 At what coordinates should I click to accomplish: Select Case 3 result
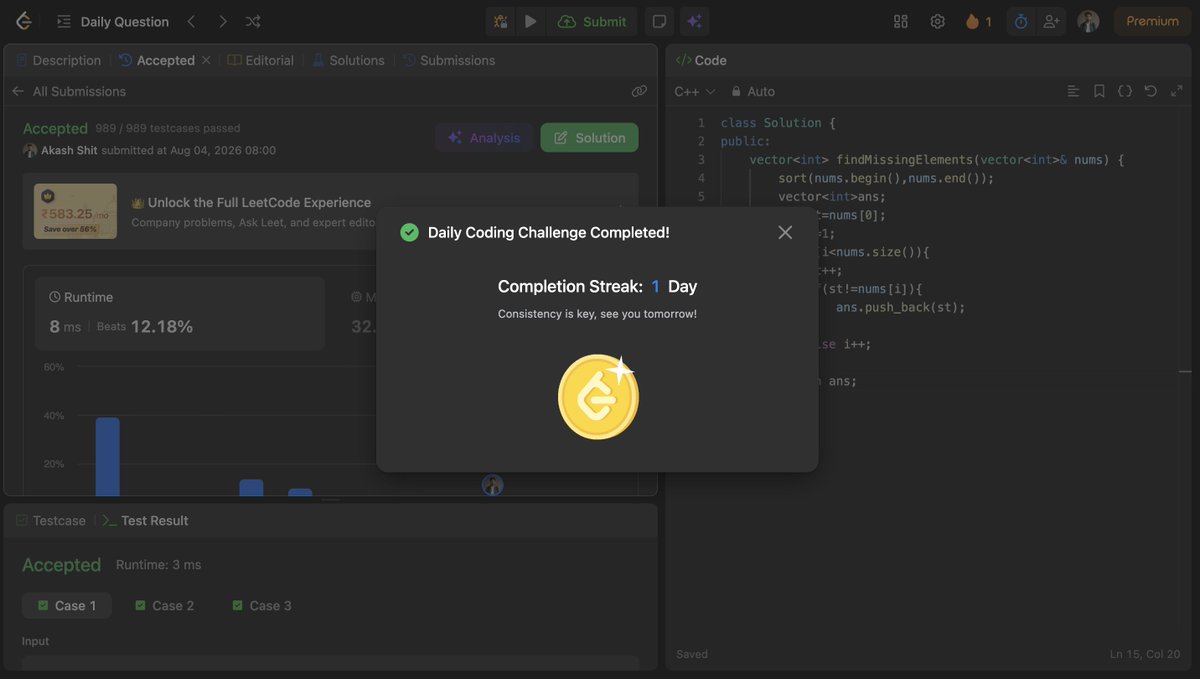coord(261,605)
